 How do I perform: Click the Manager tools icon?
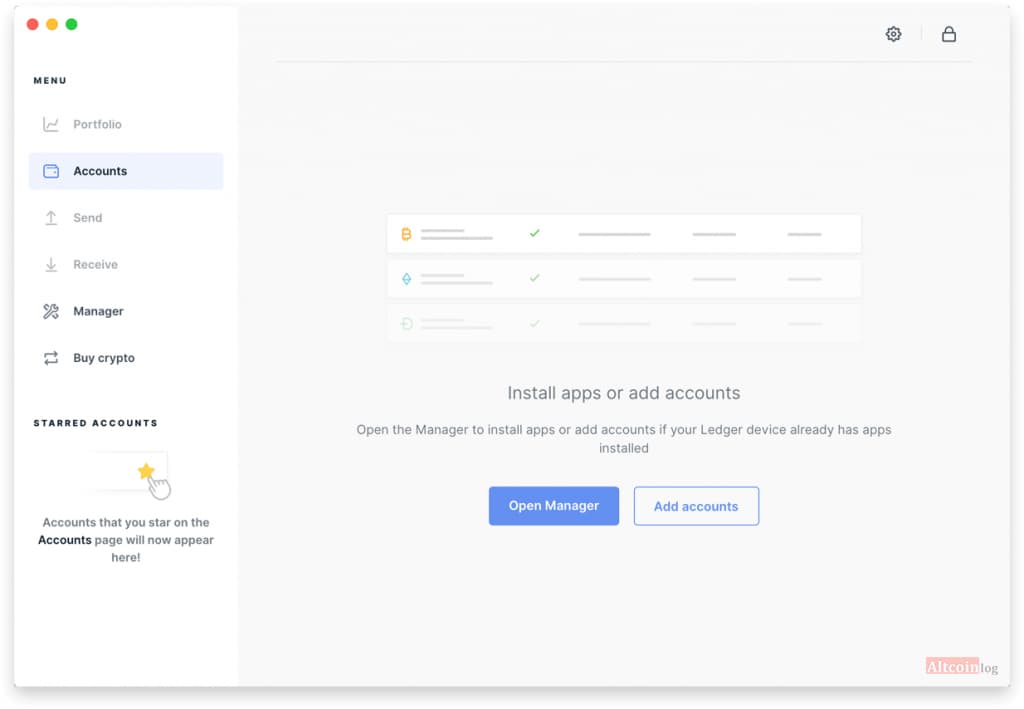coord(51,311)
